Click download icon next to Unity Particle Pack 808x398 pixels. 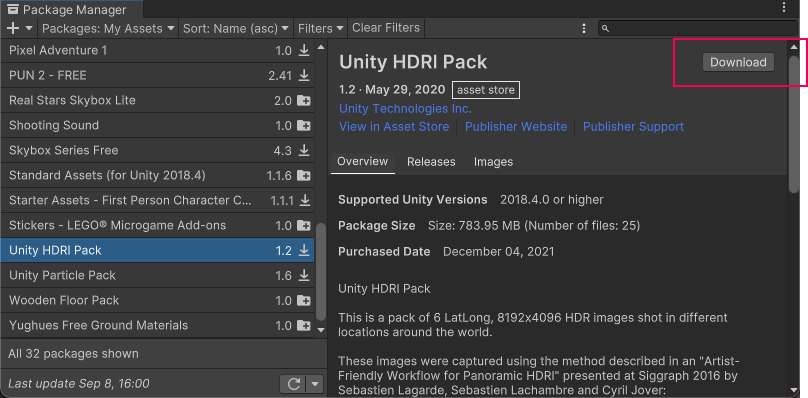point(305,275)
